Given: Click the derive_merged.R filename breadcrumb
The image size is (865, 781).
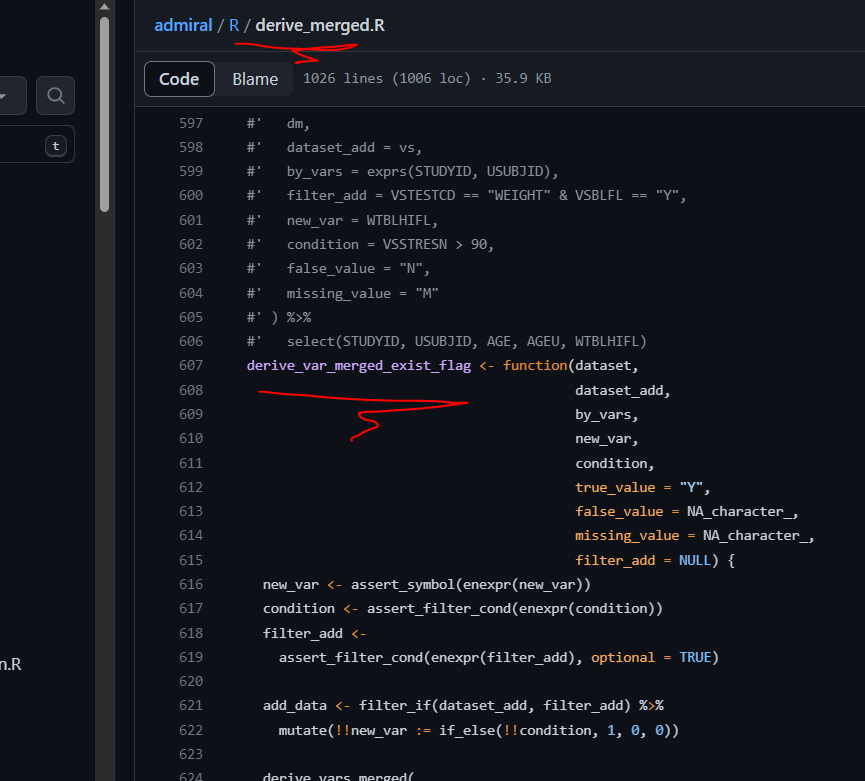Looking at the screenshot, I should 319,25.
